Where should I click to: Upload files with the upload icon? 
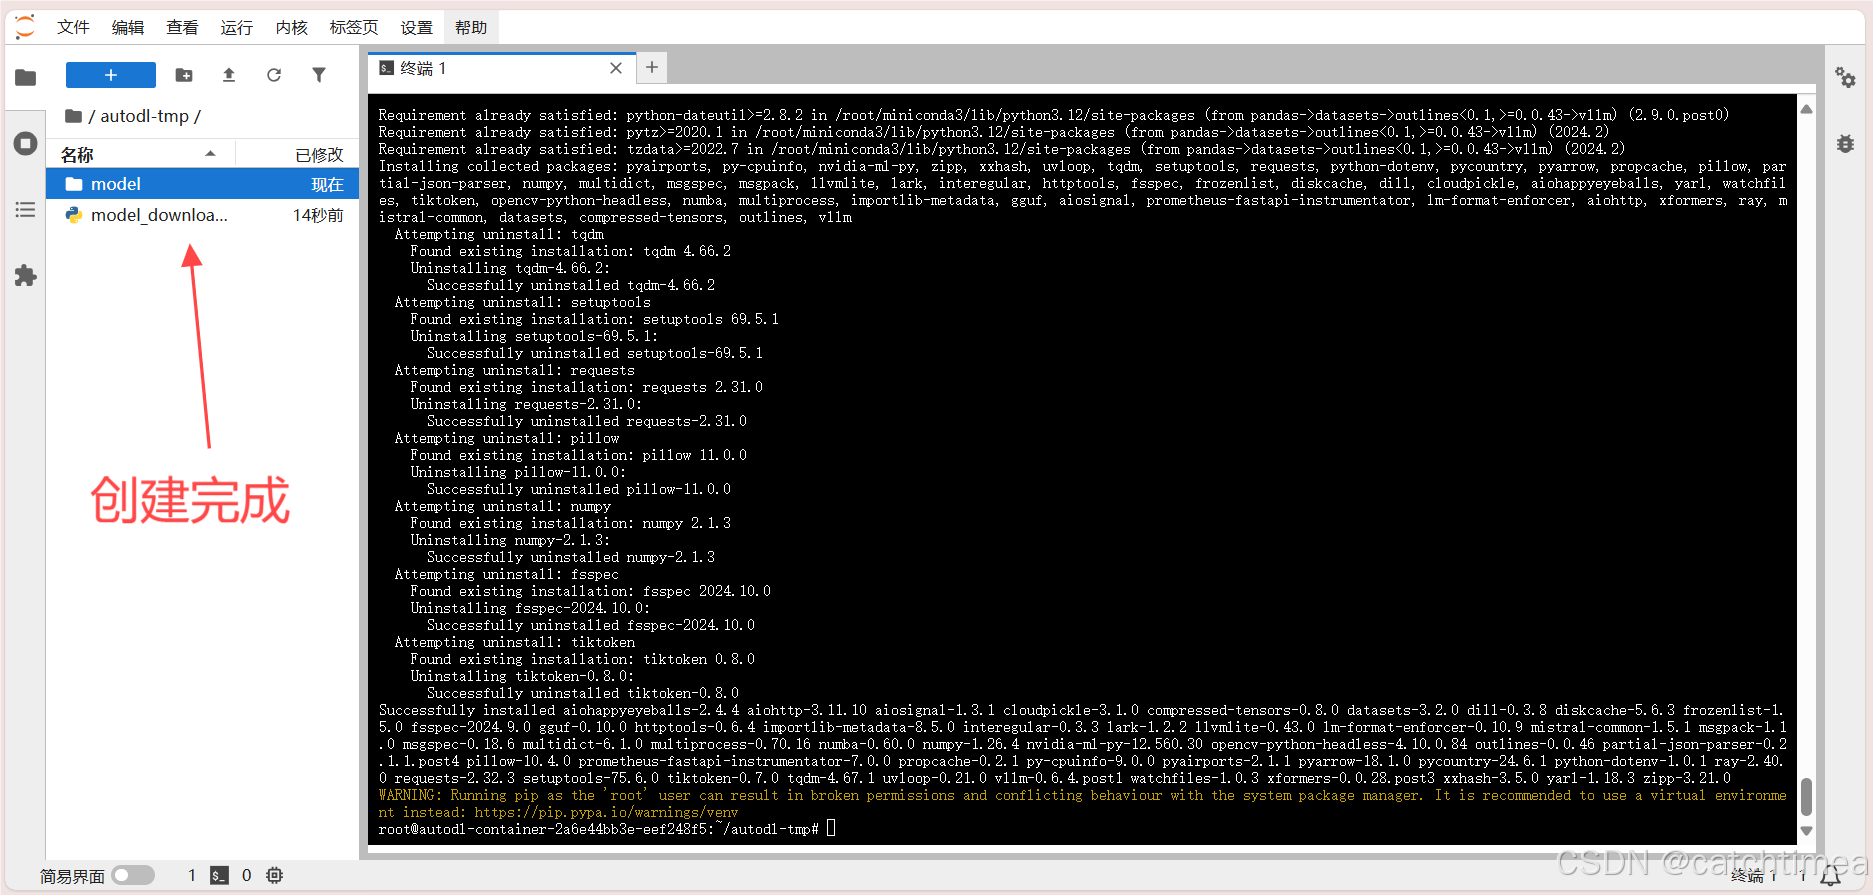pos(229,75)
